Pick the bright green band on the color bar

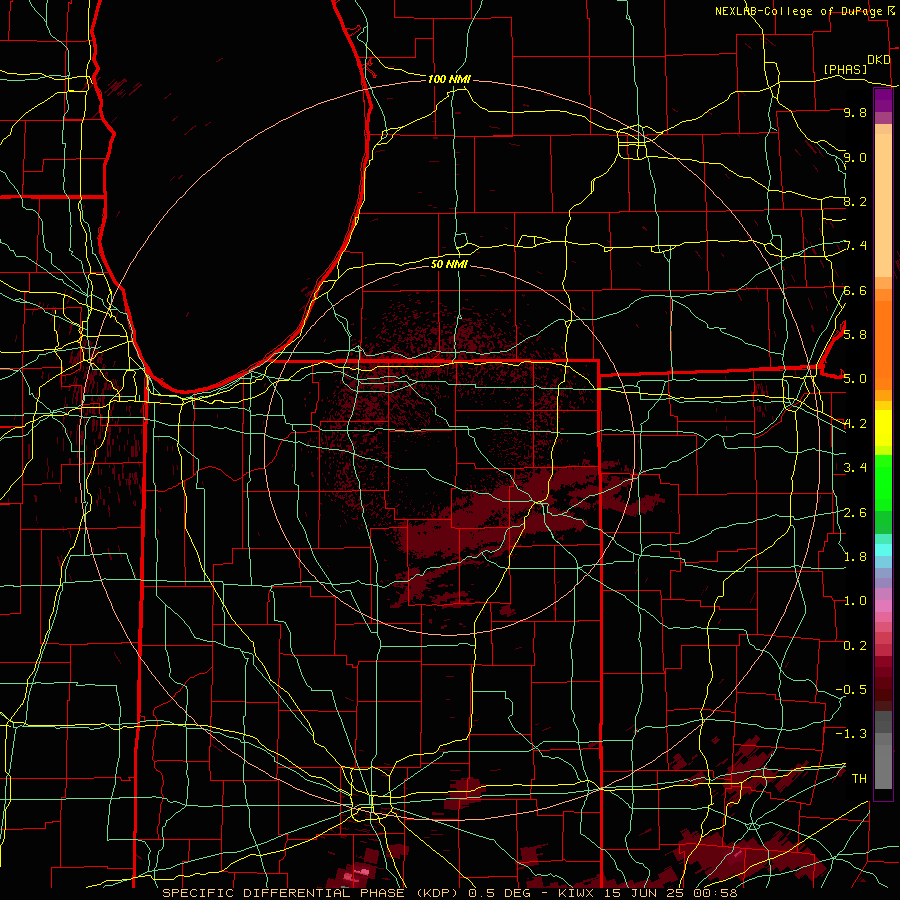pos(883,482)
